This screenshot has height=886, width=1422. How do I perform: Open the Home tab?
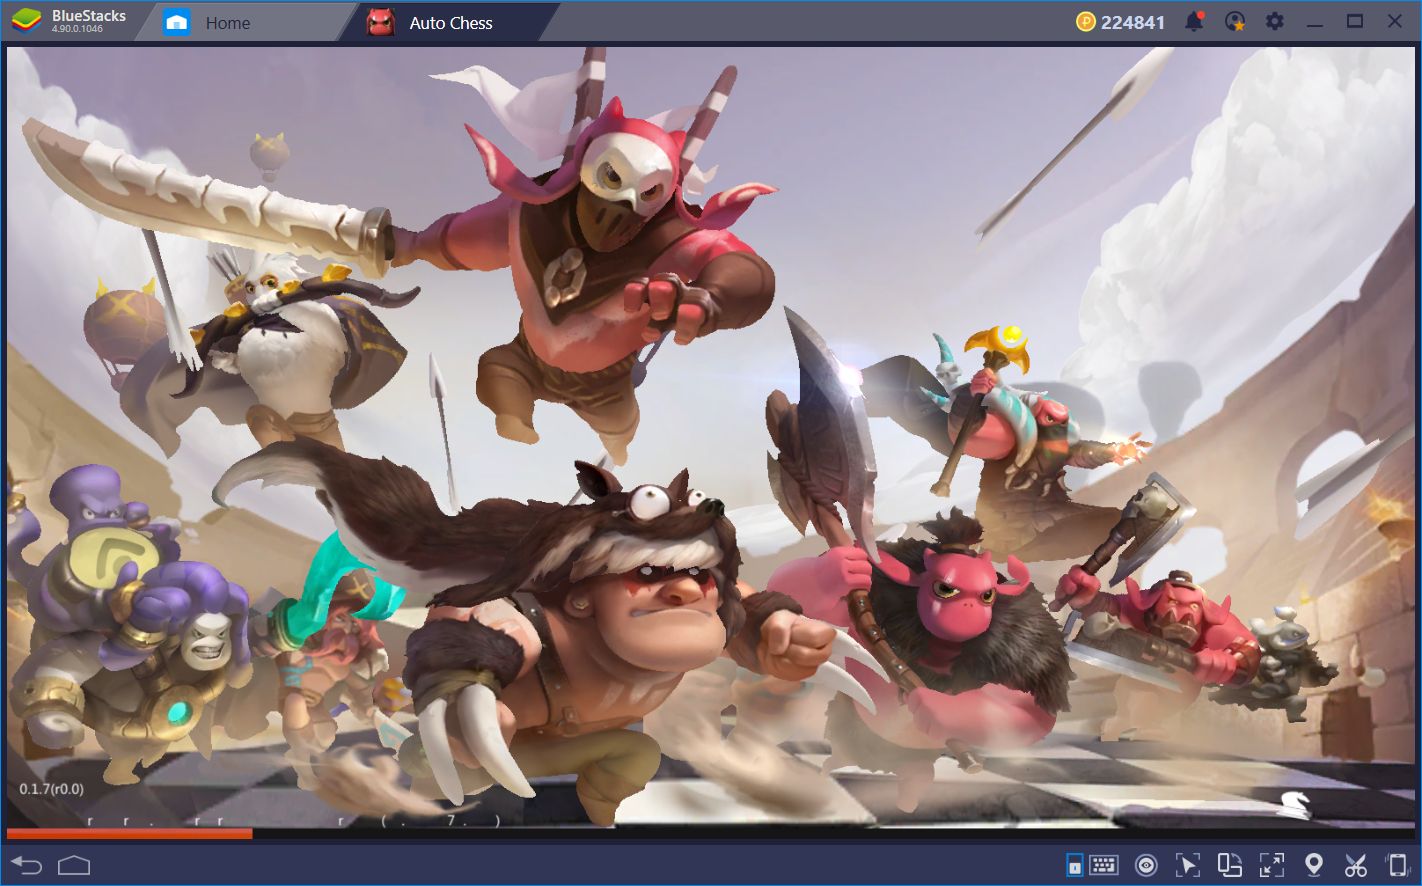[246, 22]
